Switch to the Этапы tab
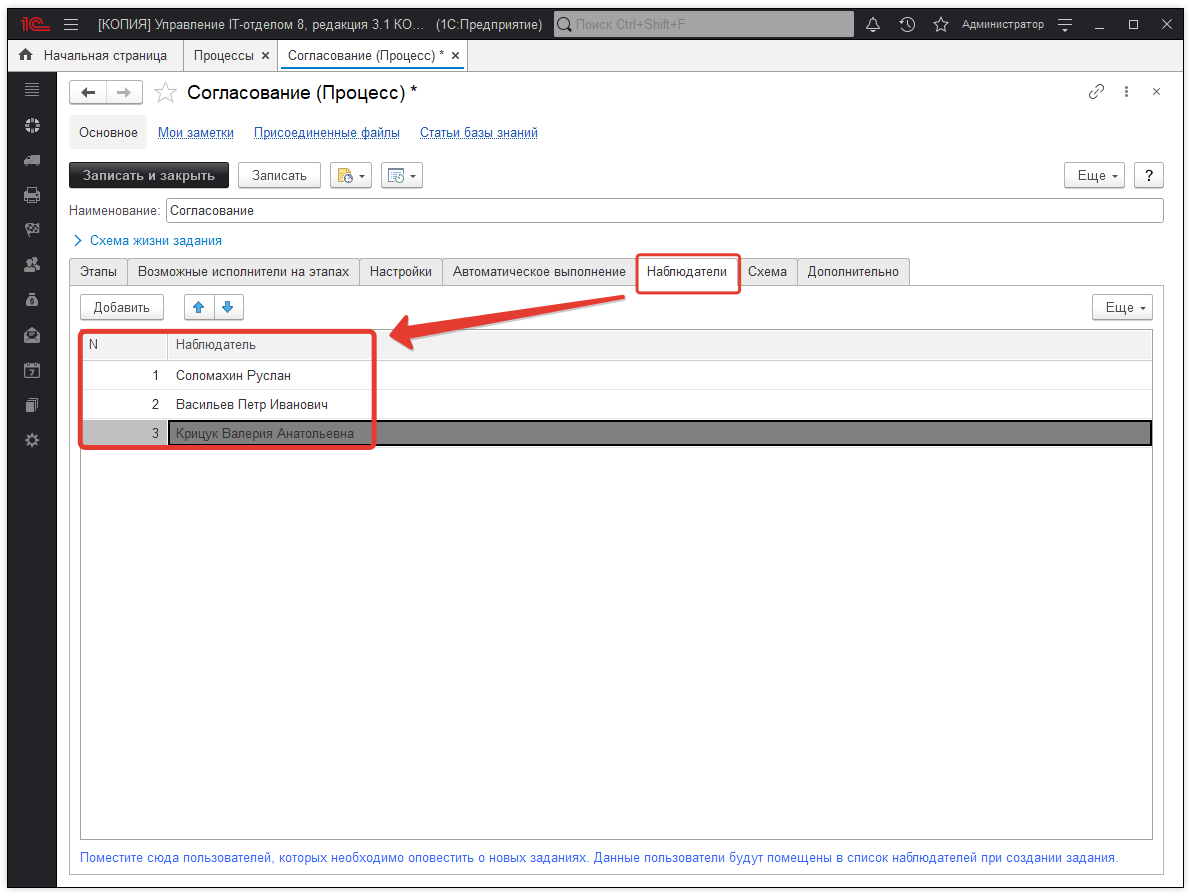Image resolution: width=1191 pixels, height=895 pixels. coord(98,272)
